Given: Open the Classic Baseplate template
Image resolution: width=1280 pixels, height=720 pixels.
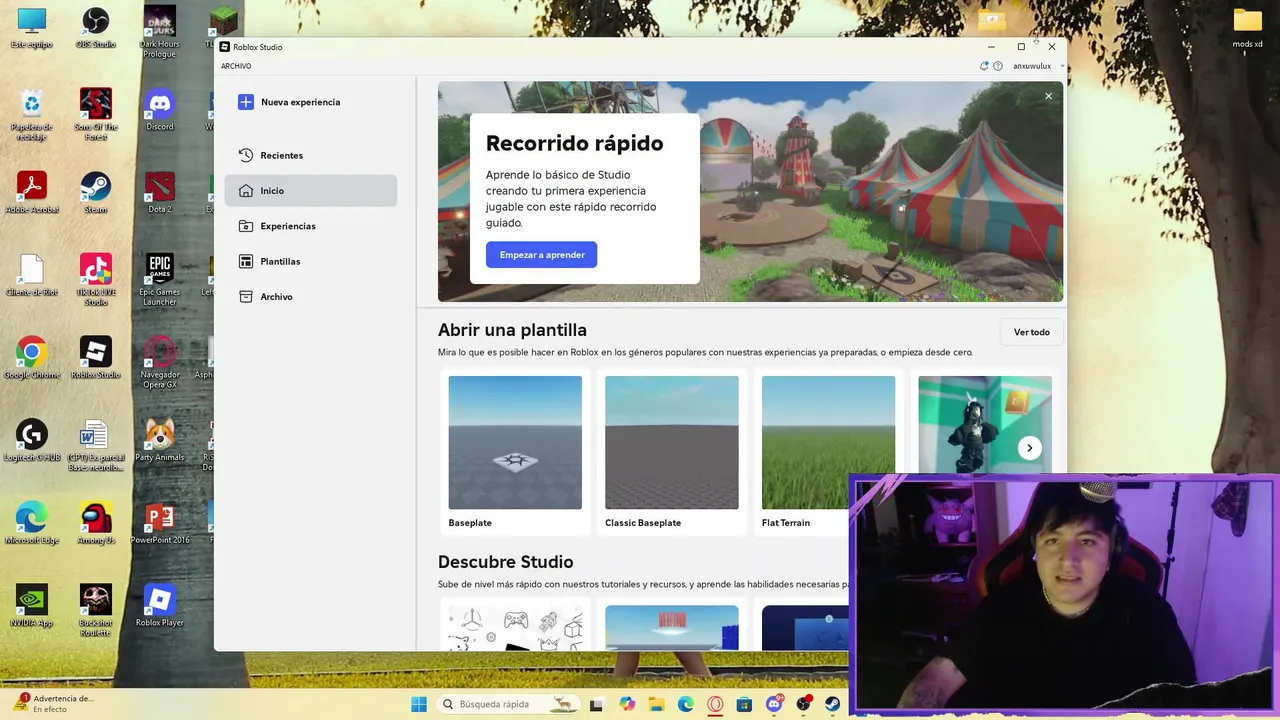Looking at the screenshot, I should 672,452.
